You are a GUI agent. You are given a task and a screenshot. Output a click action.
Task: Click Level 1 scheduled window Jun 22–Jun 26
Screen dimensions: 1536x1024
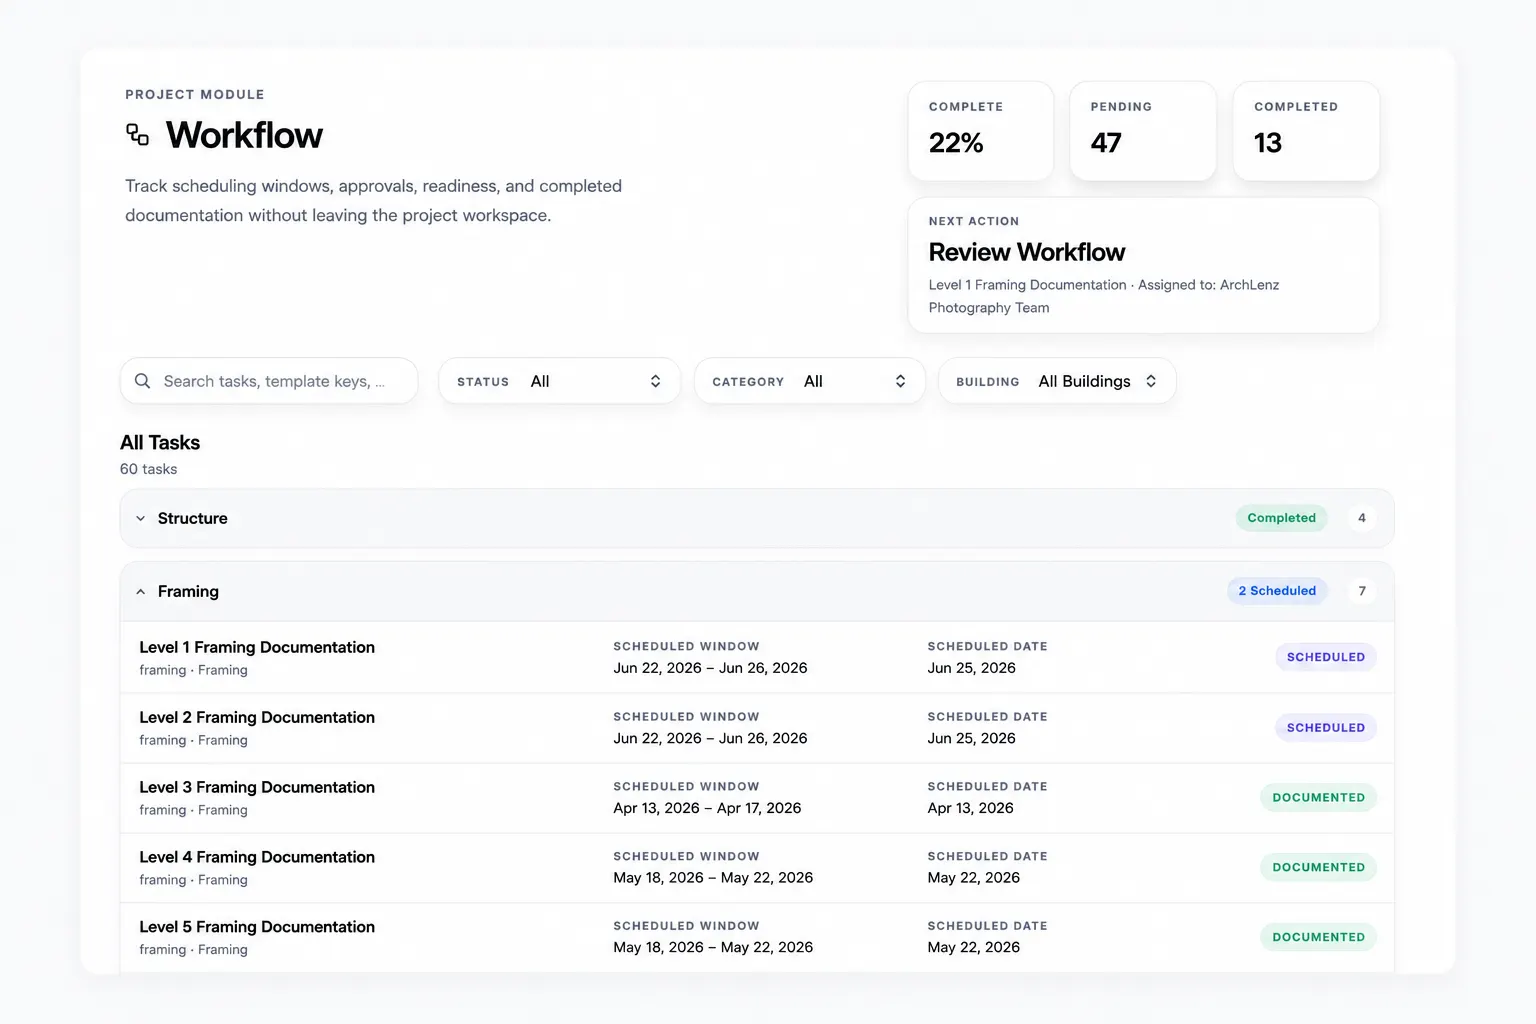point(710,668)
